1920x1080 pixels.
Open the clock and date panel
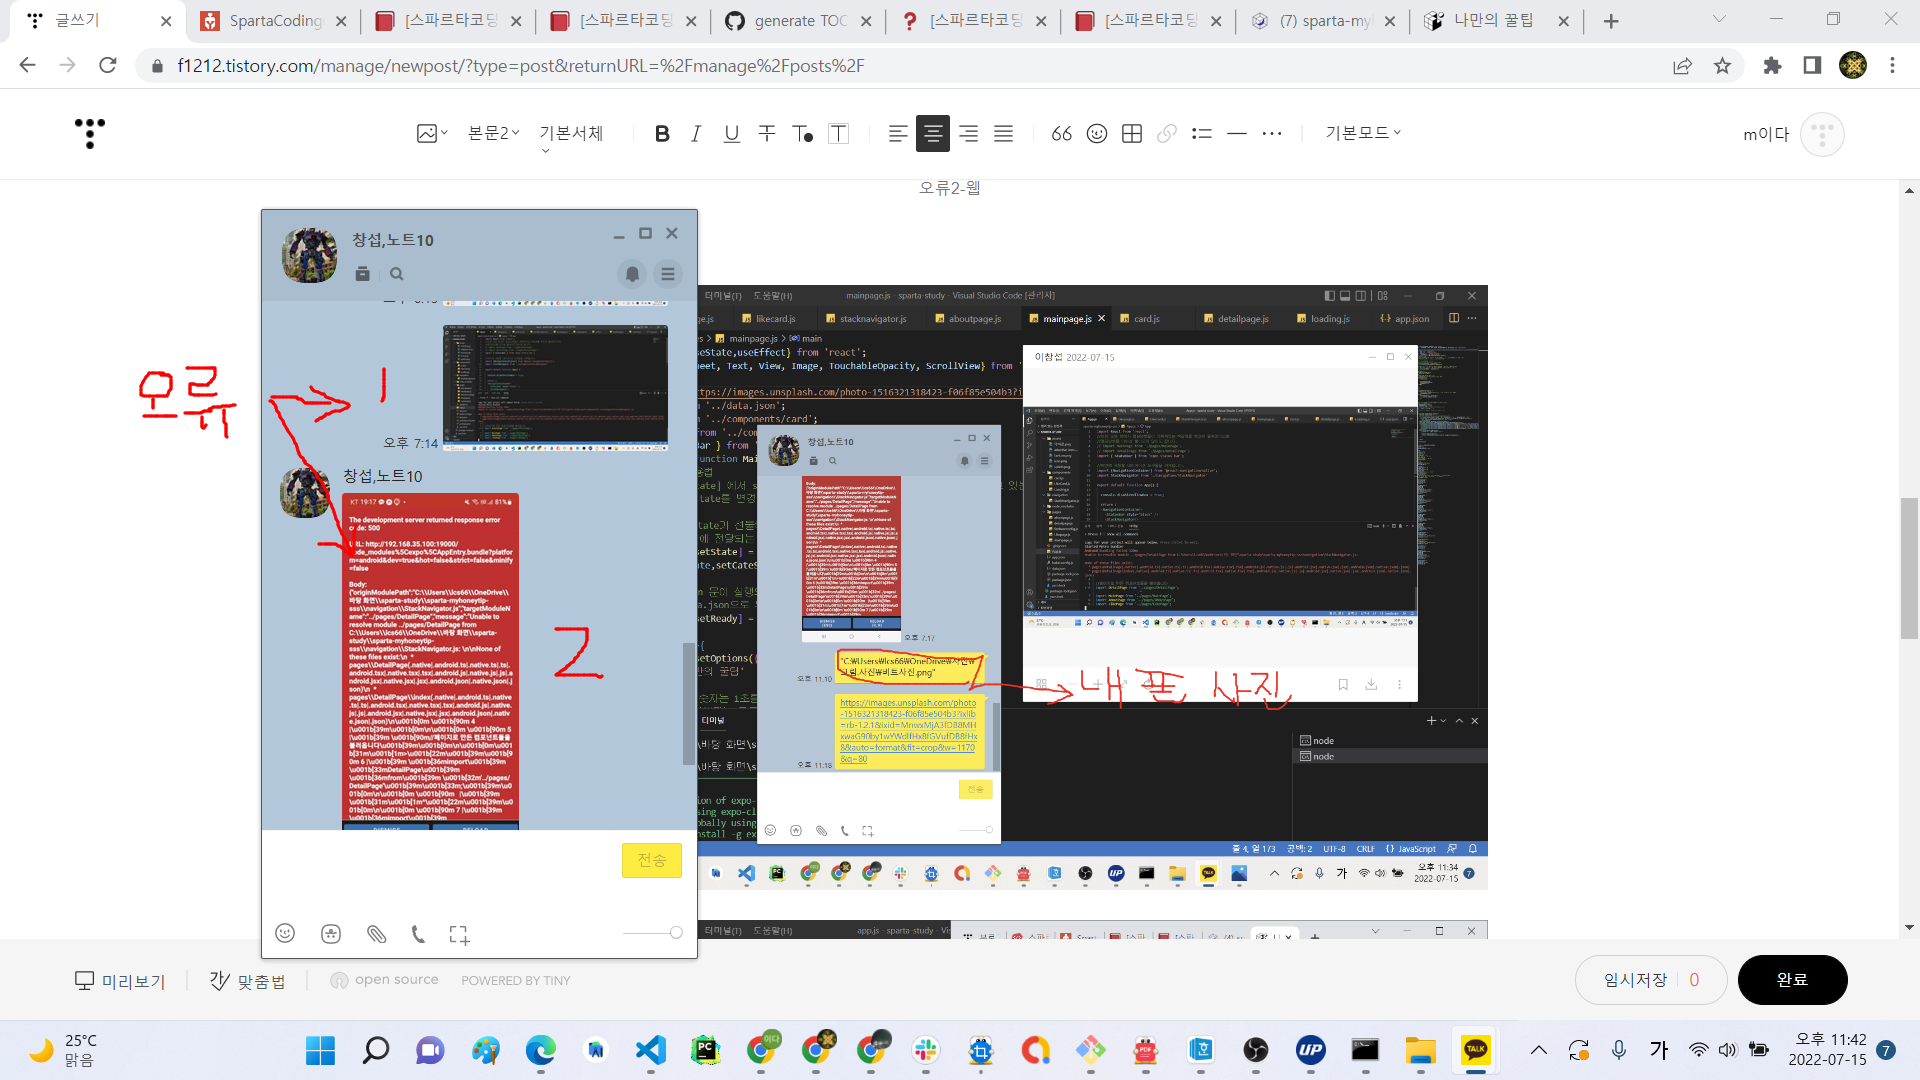pos(1829,1050)
